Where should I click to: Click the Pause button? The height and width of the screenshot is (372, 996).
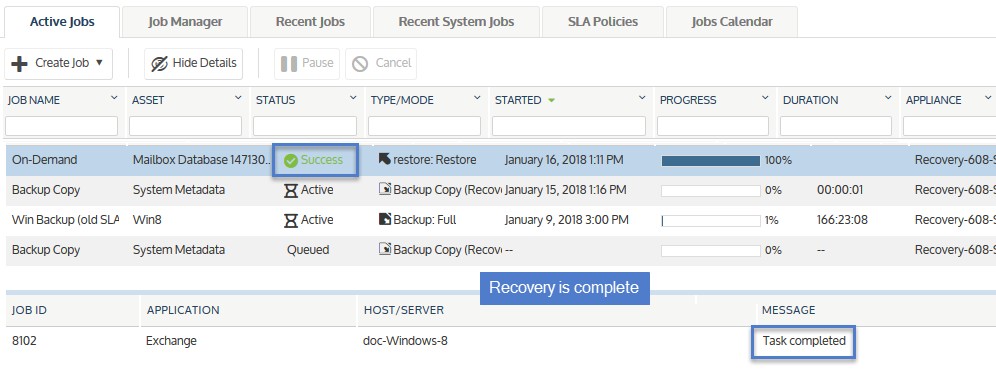click(x=307, y=63)
